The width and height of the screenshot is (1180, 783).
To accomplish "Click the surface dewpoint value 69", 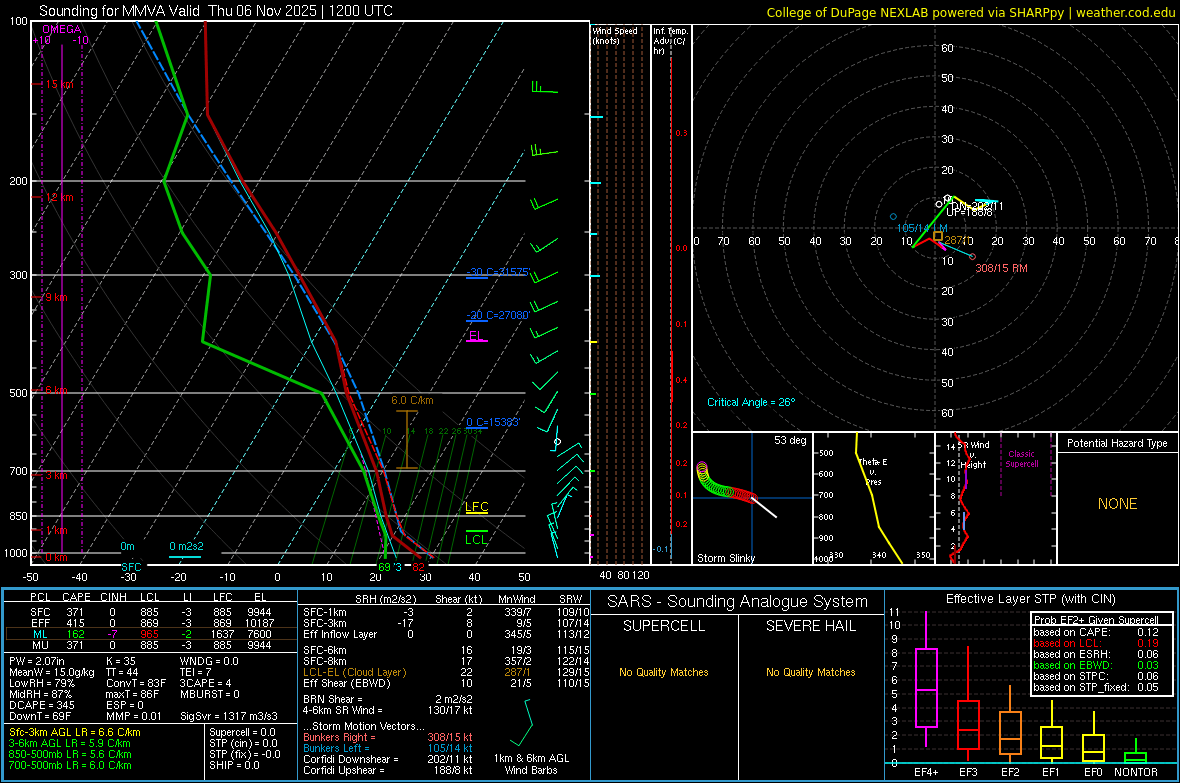I will [x=384, y=567].
